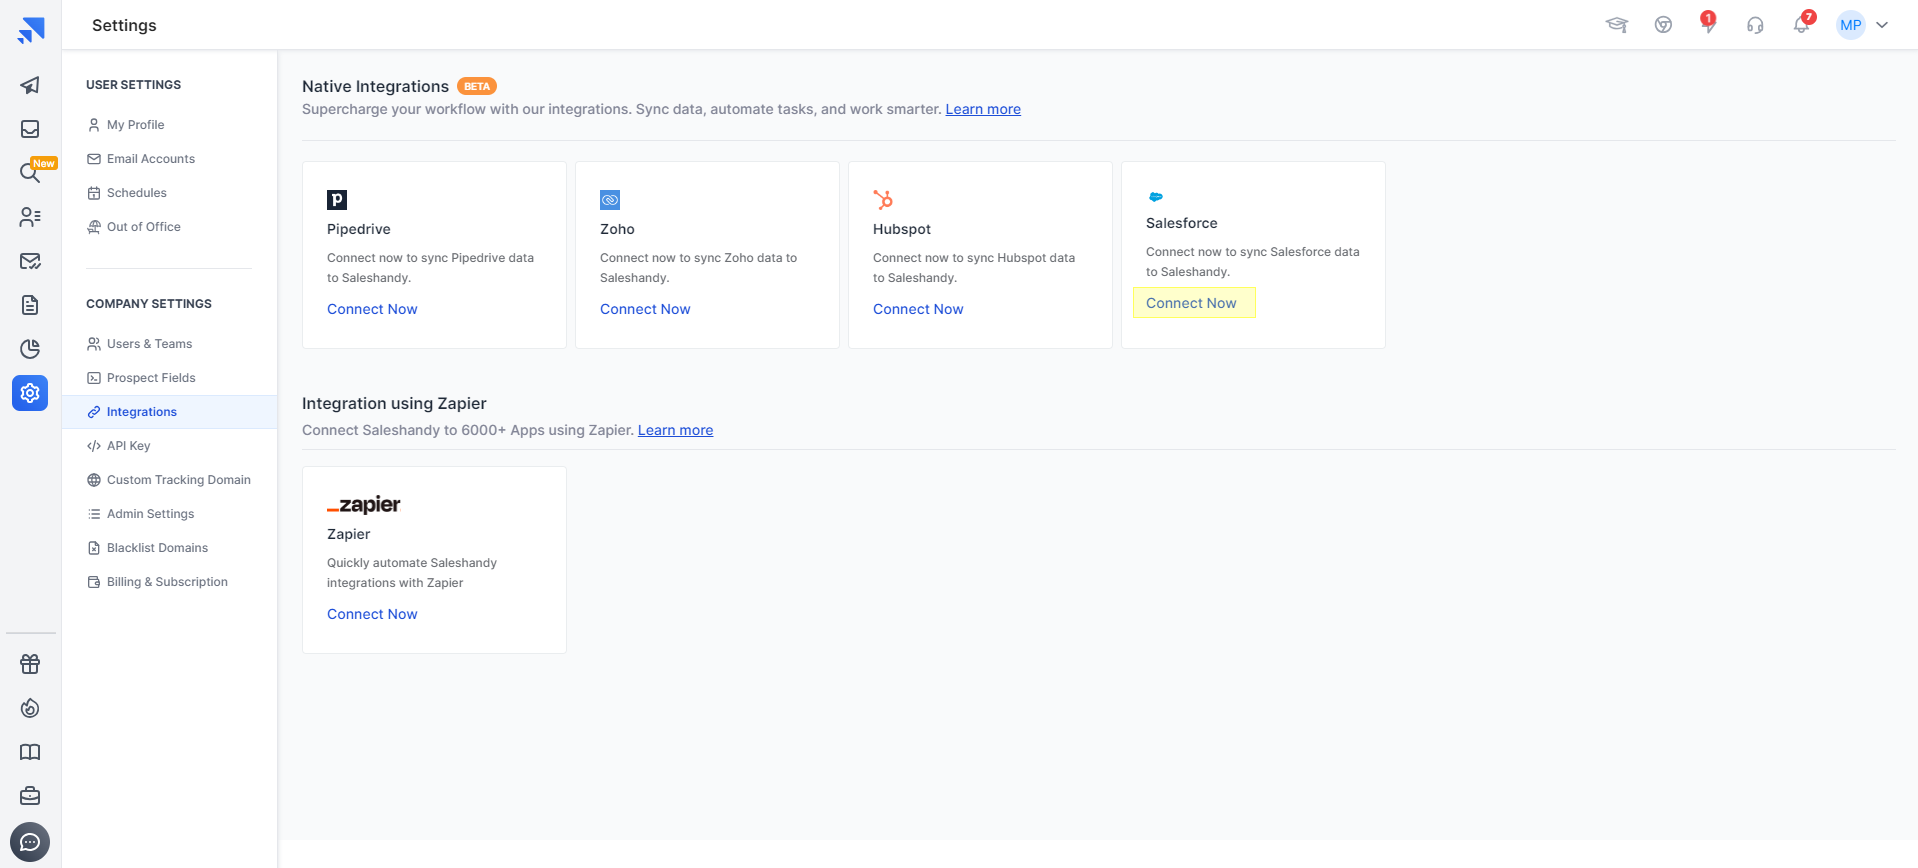Open the Prospects people-list icon in the sidebar
This screenshot has width=1918, height=868.
tap(30, 217)
